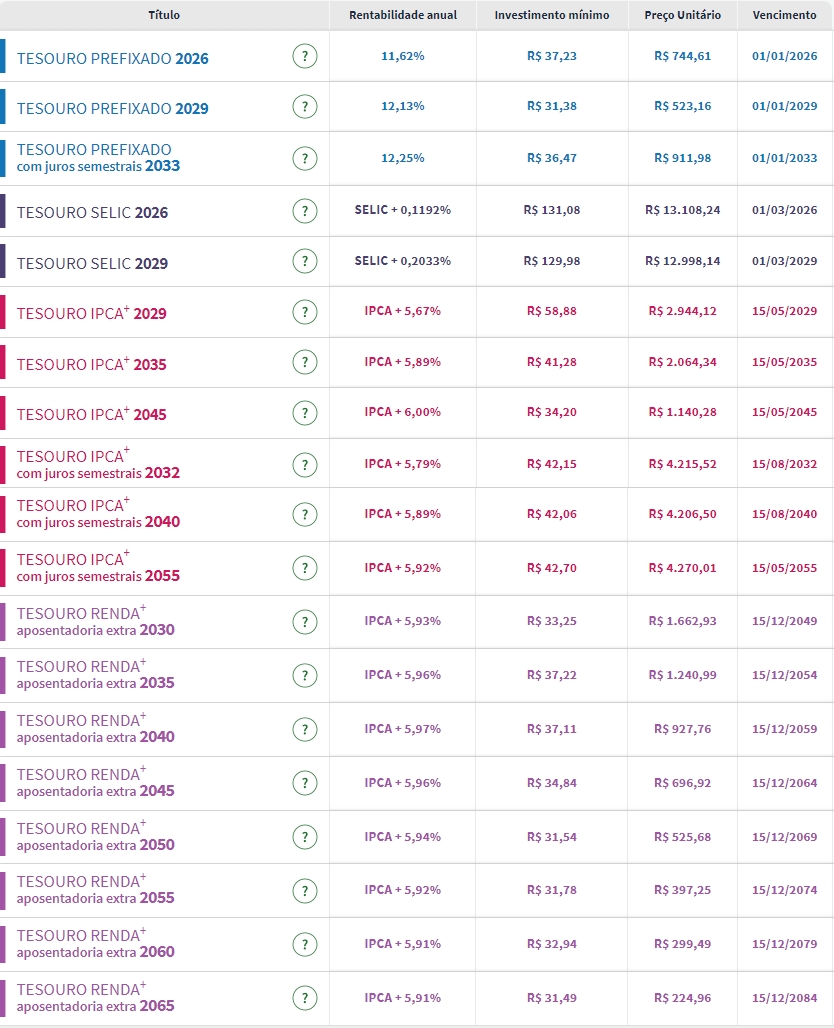Click Tesouro IPCA+ com juros semestrais 2040
Viewport: 834px width, 1028px height.
99,514
